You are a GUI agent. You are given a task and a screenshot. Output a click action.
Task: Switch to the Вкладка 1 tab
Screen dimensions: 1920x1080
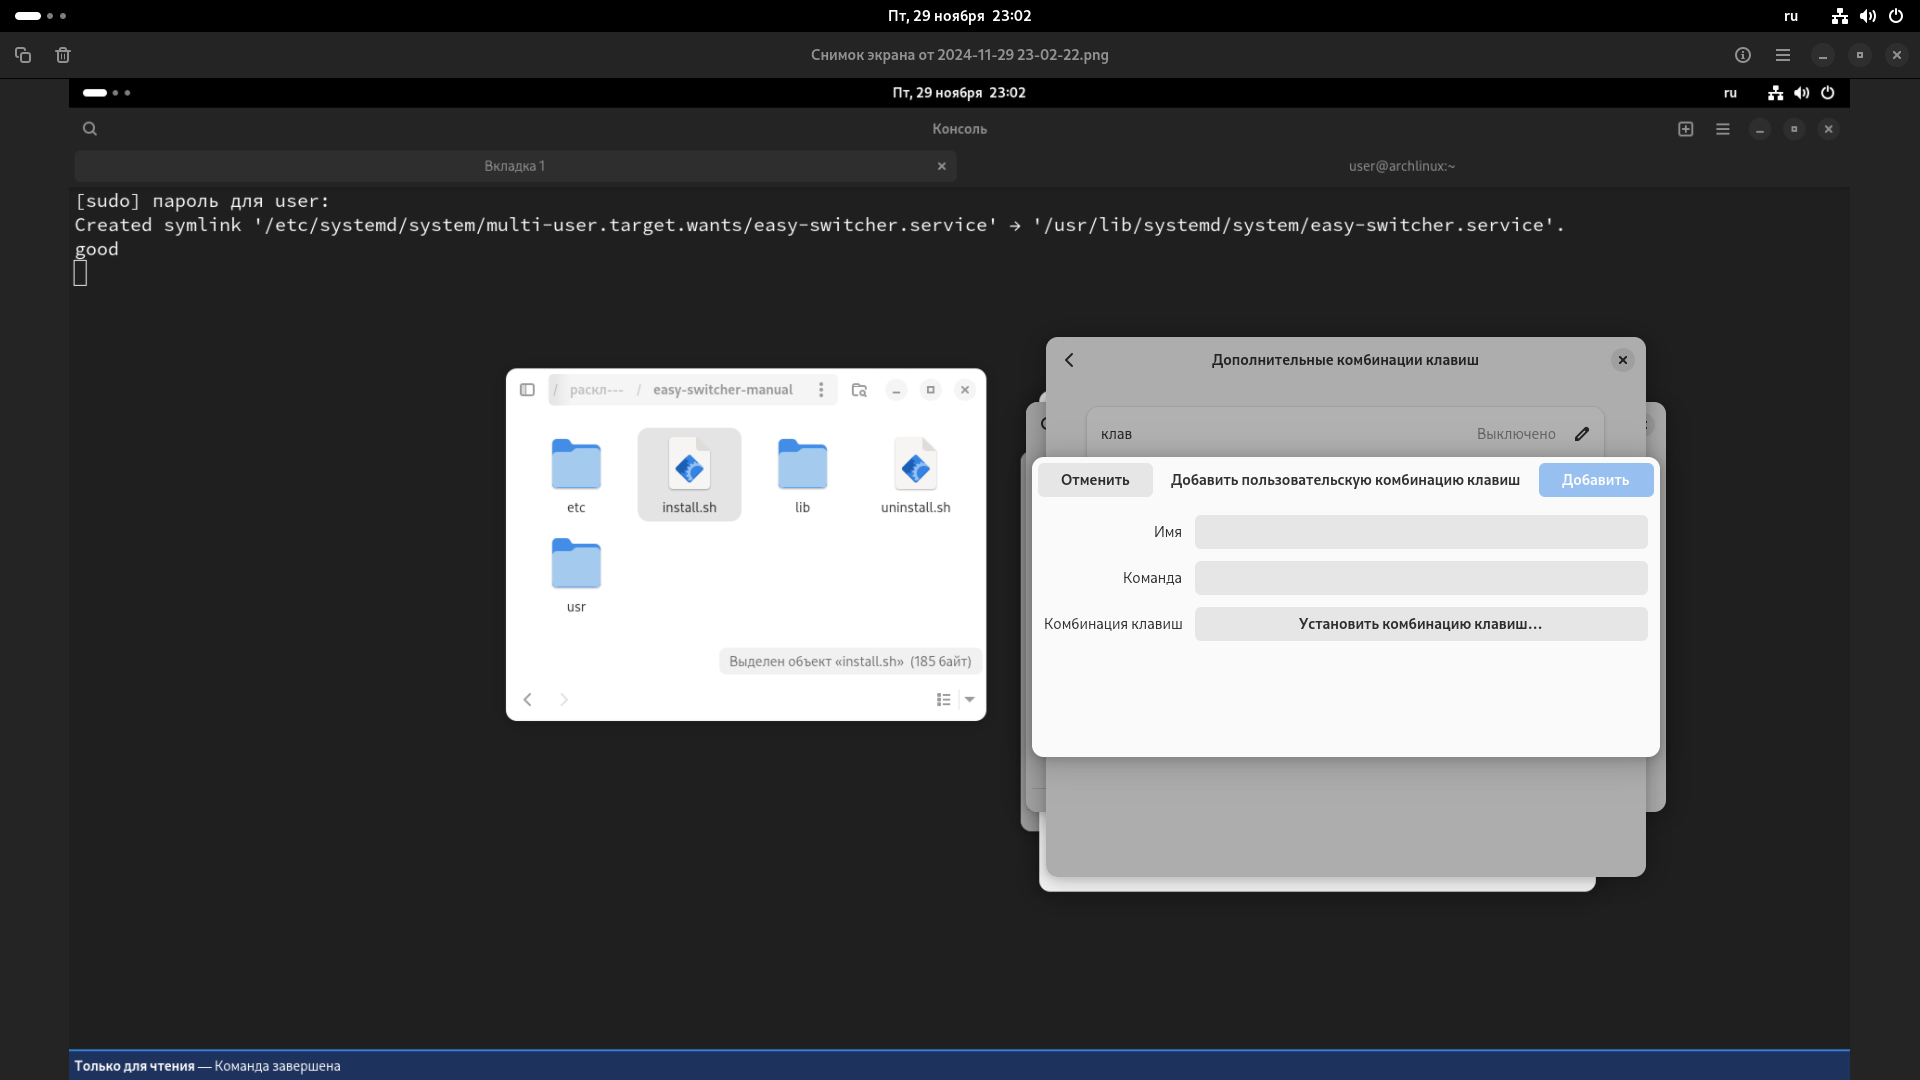click(515, 166)
